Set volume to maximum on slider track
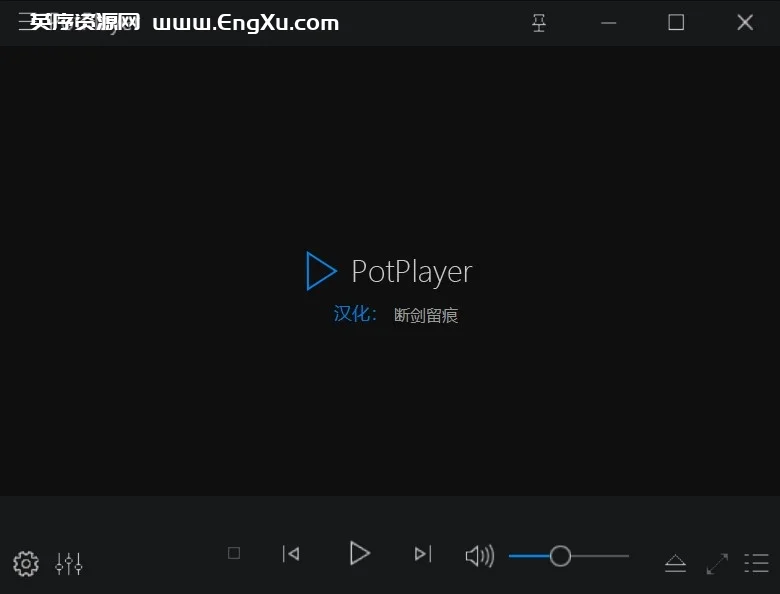The width and height of the screenshot is (780, 594). [627, 556]
